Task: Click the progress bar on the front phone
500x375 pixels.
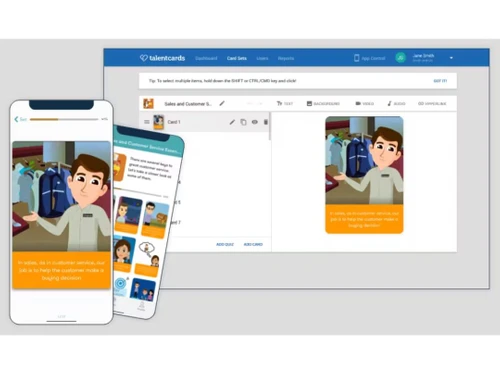Action: tap(64, 119)
